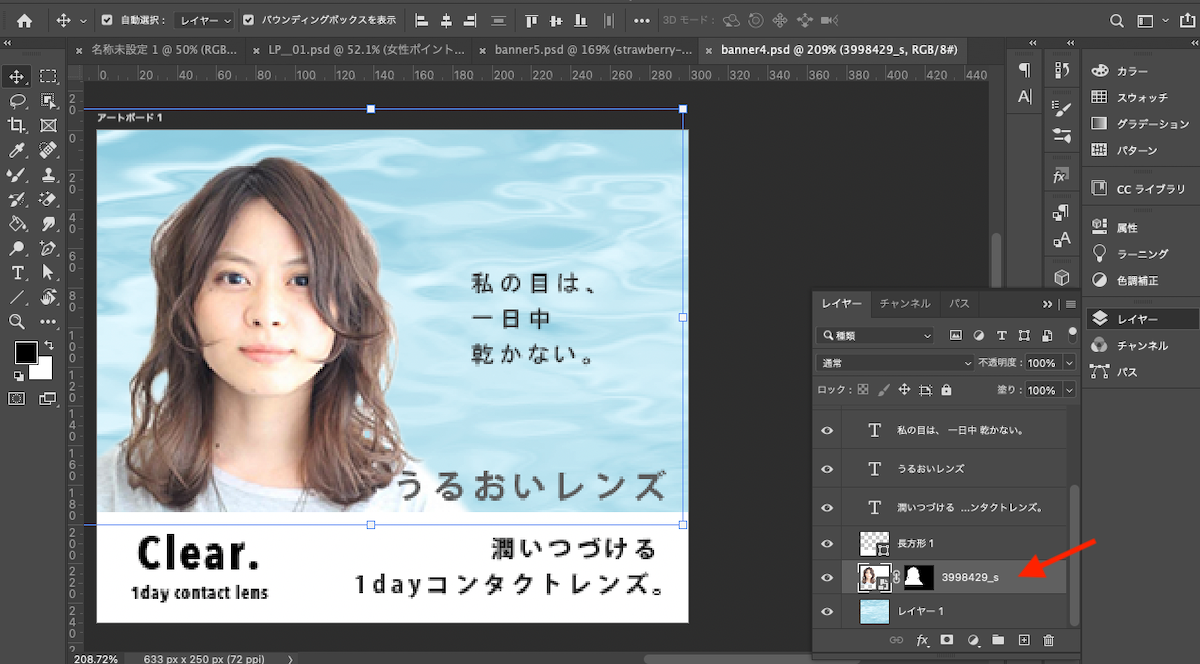Select the Eraser tool
The height and width of the screenshot is (664, 1200).
[48, 199]
